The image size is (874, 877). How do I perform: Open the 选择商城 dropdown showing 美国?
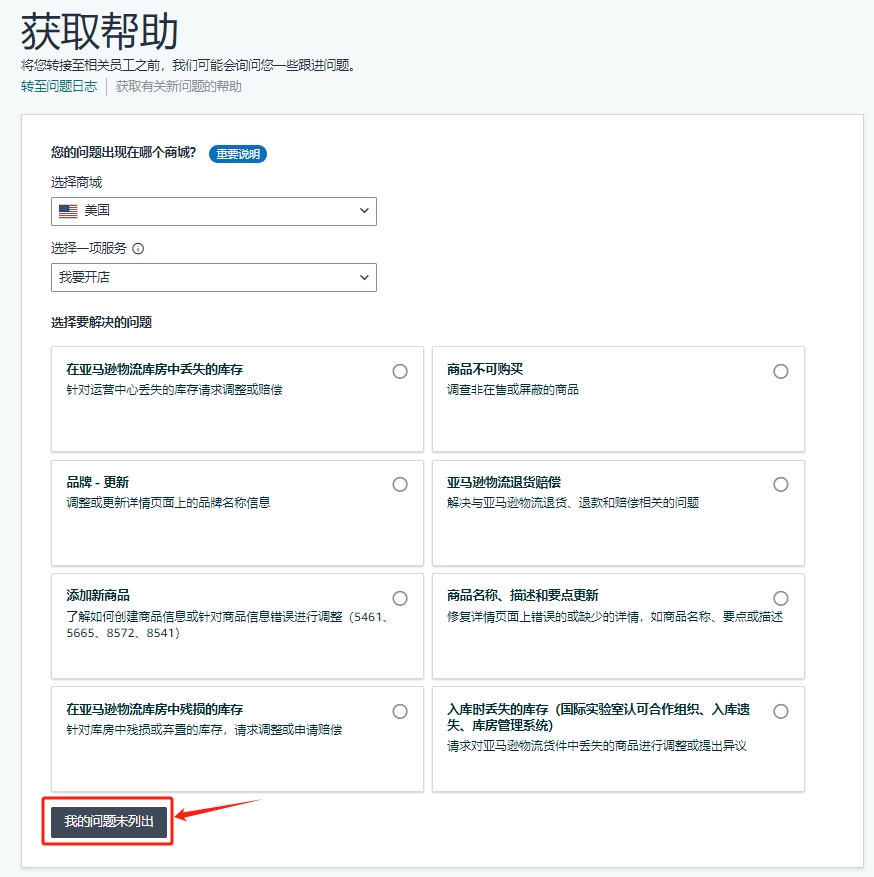coord(214,211)
